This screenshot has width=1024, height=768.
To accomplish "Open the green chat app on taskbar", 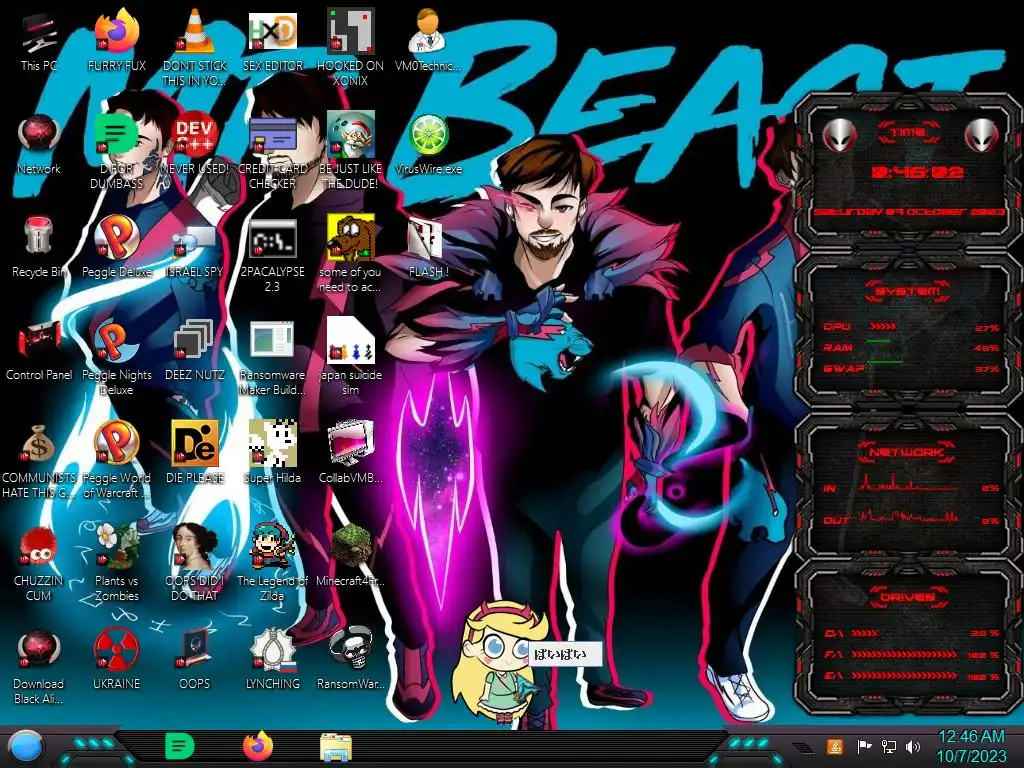I will pyautogui.click(x=180, y=746).
